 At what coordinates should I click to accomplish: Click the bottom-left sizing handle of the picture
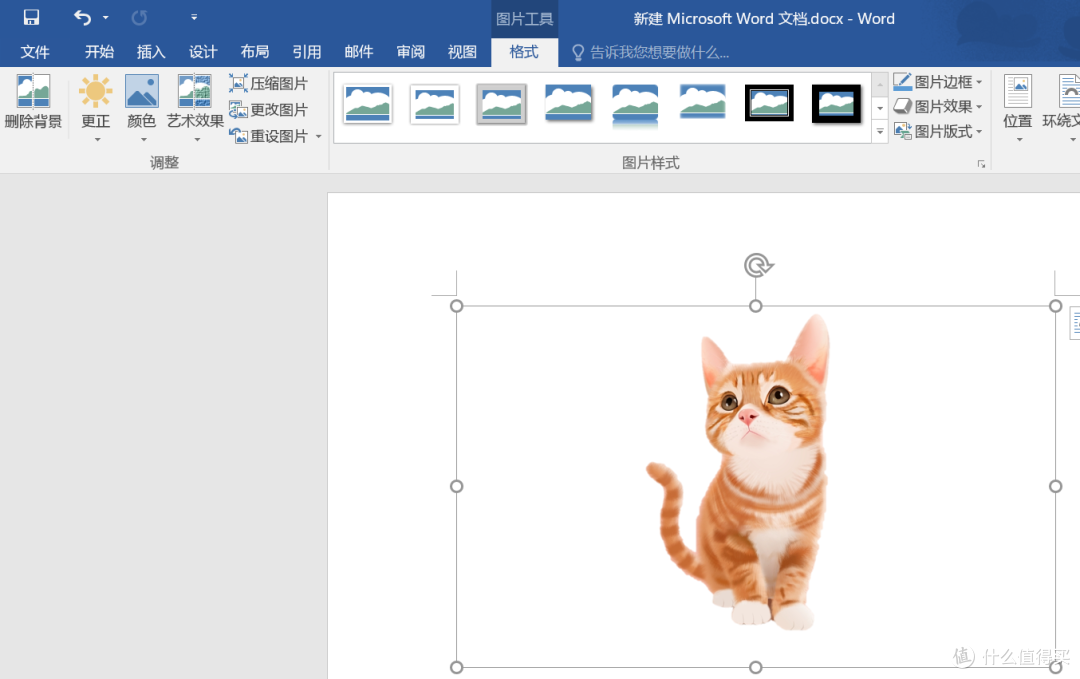point(457,667)
